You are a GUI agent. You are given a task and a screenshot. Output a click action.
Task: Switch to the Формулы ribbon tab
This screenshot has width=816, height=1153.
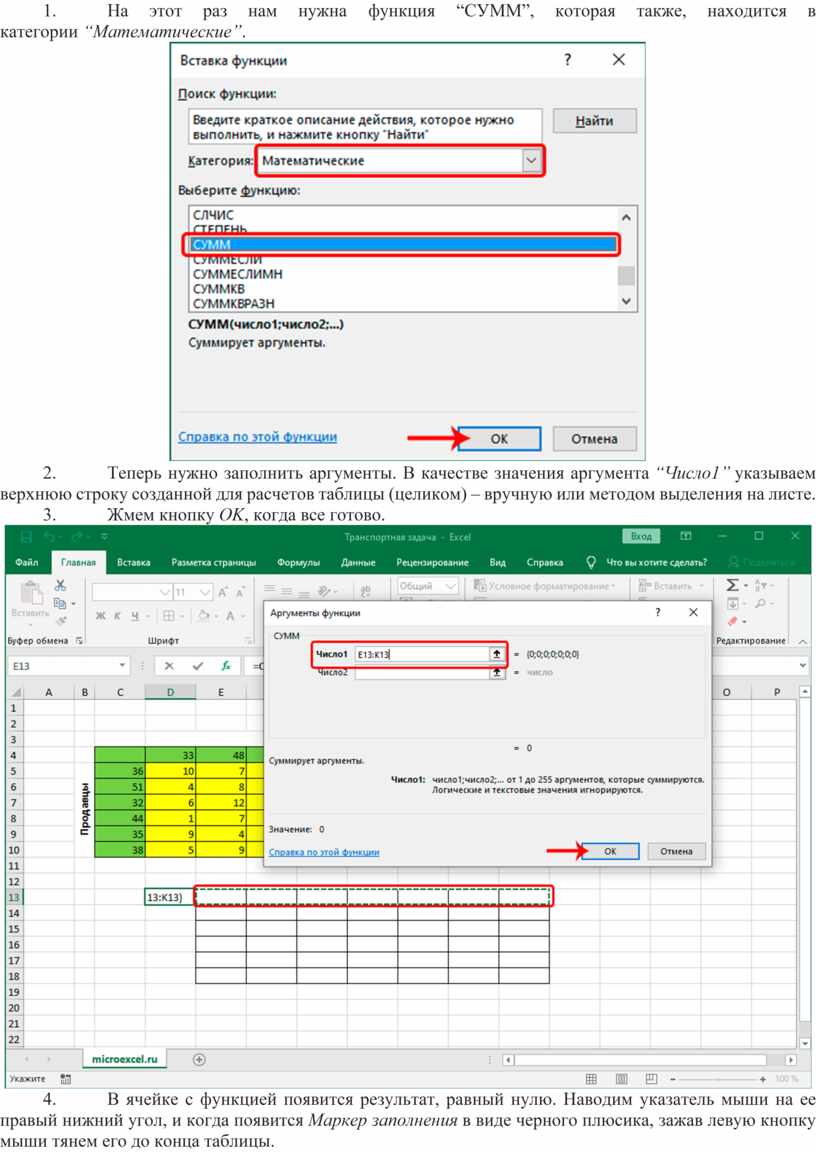pyautogui.click(x=298, y=562)
